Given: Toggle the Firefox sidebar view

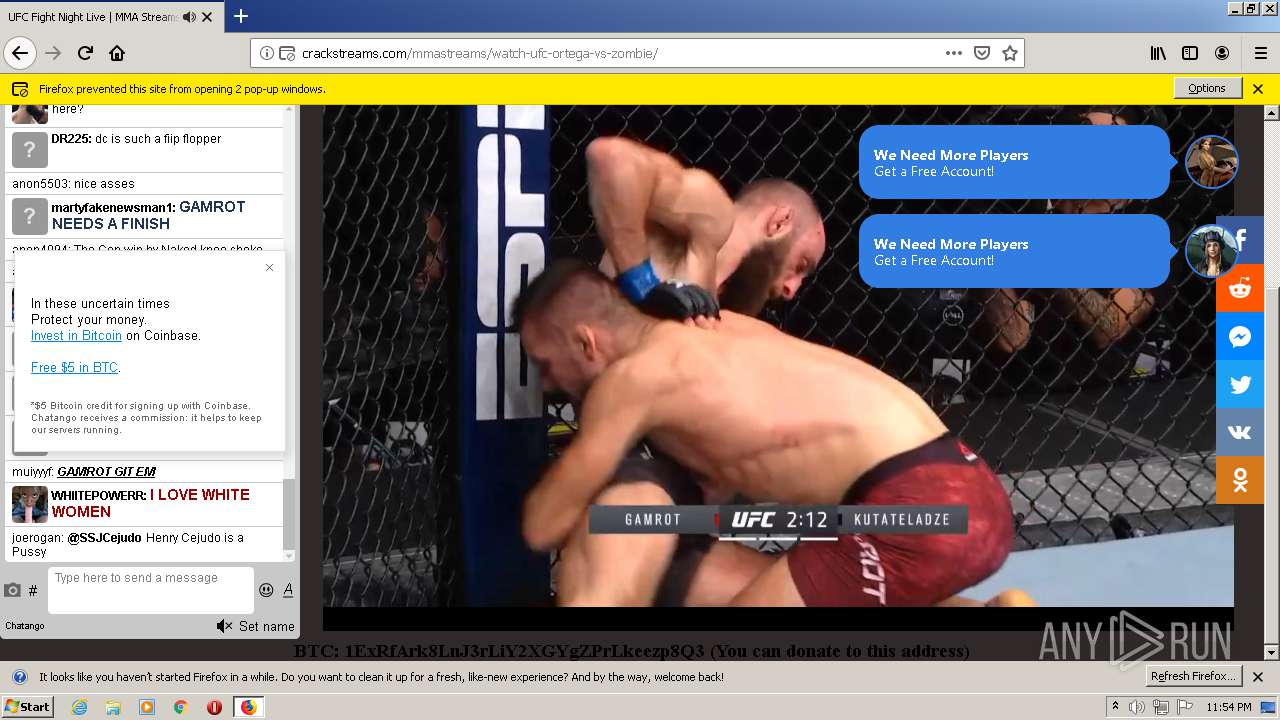Looking at the screenshot, I should (x=1190, y=53).
